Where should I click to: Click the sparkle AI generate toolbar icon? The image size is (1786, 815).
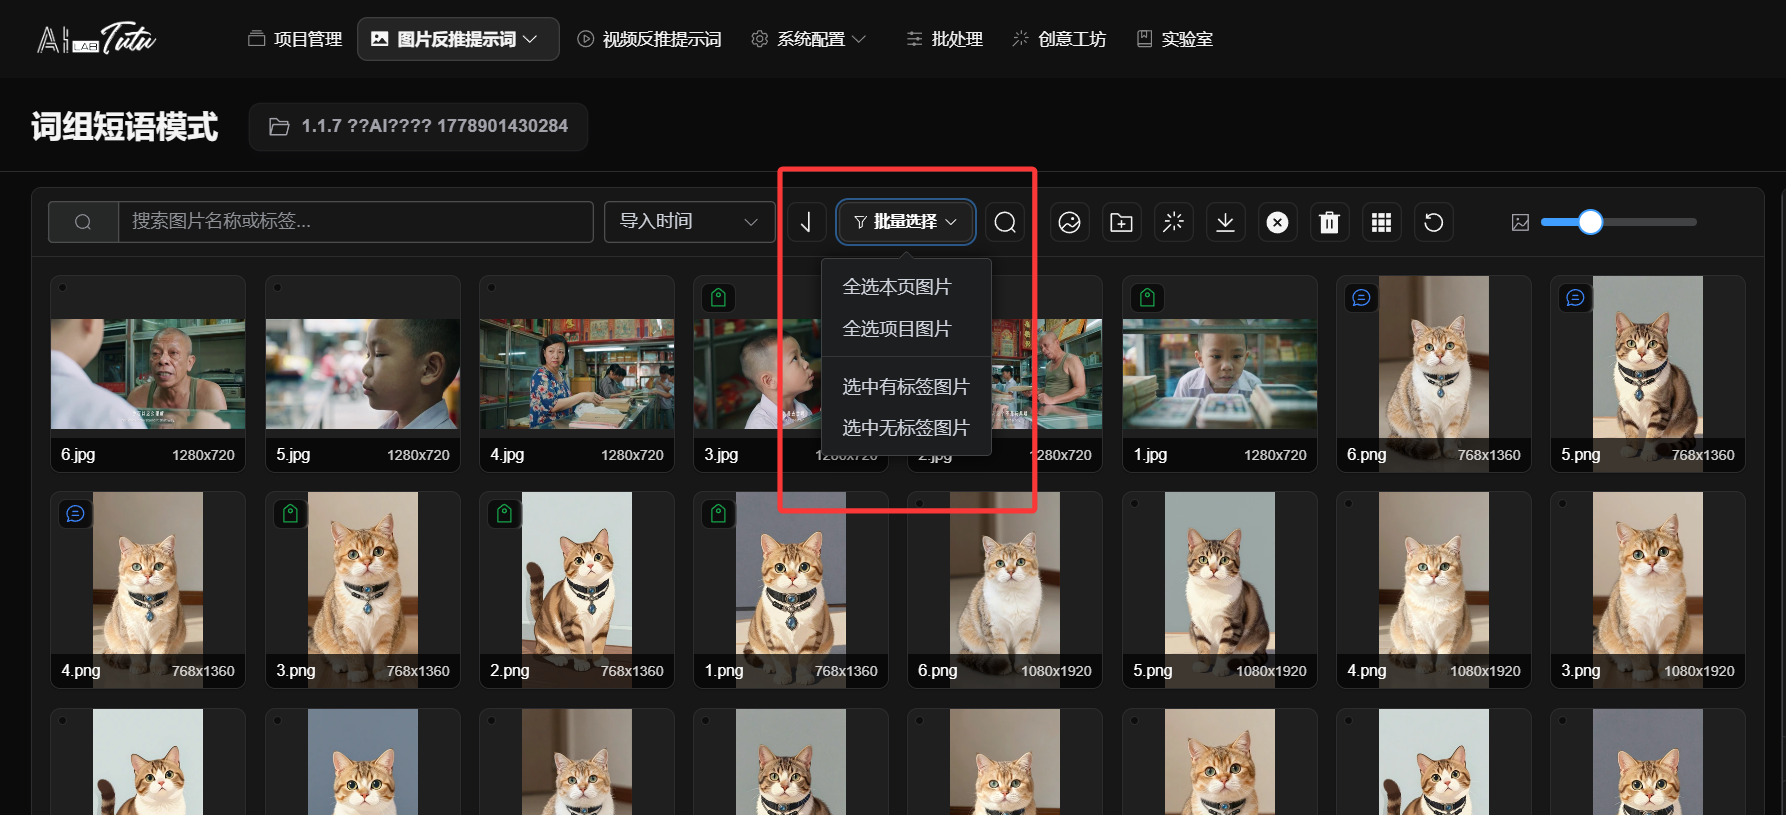point(1173,222)
